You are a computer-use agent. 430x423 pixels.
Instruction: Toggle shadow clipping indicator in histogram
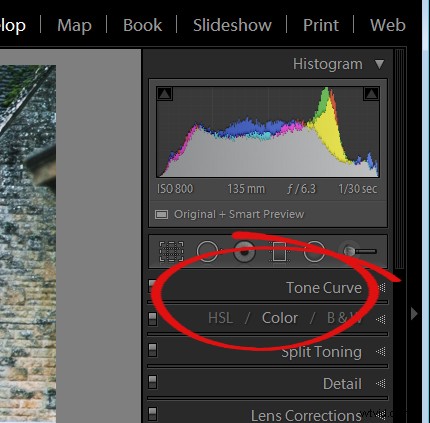coord(165,94)
